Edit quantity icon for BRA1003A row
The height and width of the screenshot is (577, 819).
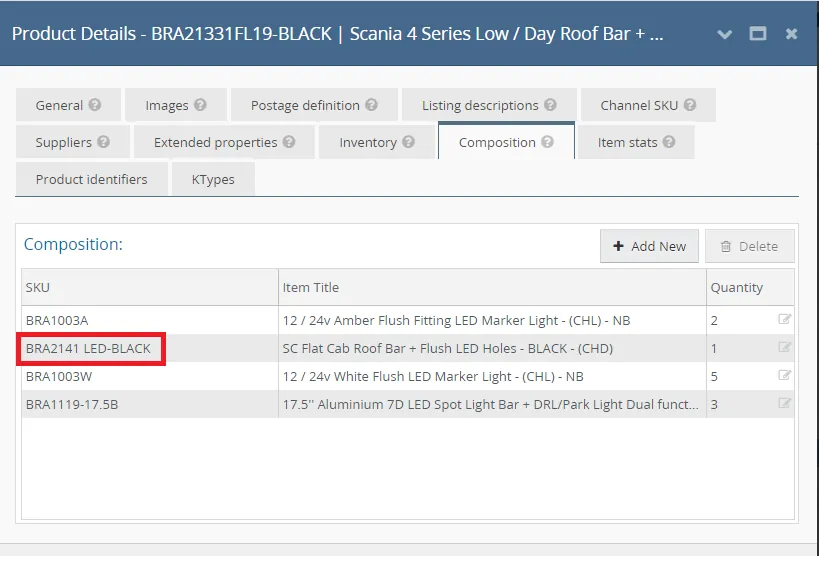click(x=784, y=319)
